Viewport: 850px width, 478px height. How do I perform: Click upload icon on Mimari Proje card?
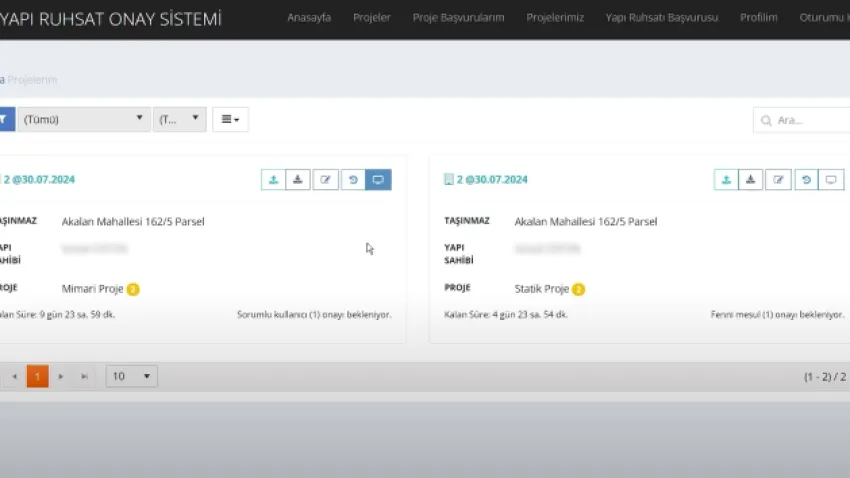273,180
